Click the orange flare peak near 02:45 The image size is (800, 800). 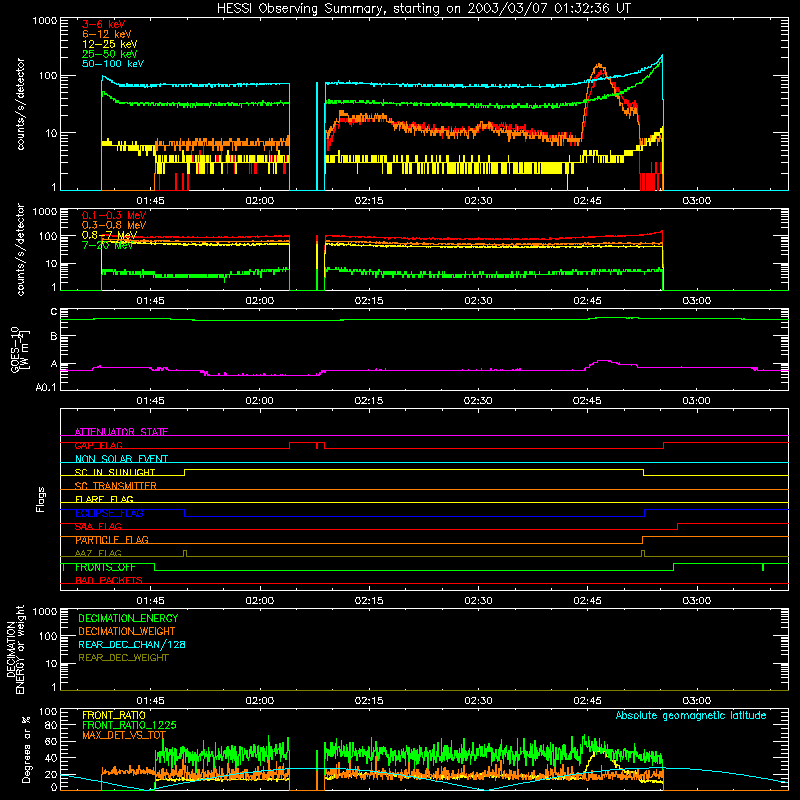pyautogui.click(x=599, y=66)
